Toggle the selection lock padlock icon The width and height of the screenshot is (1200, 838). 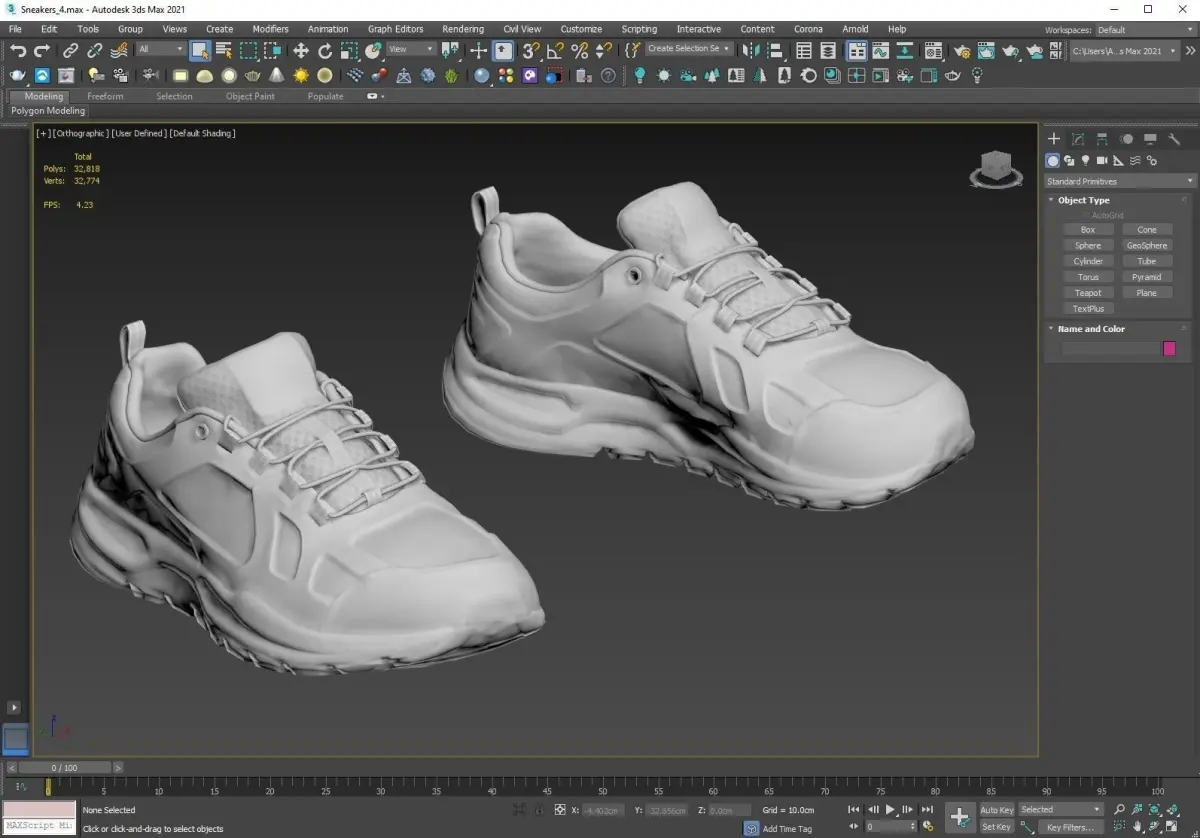click(x=539, y=810)
